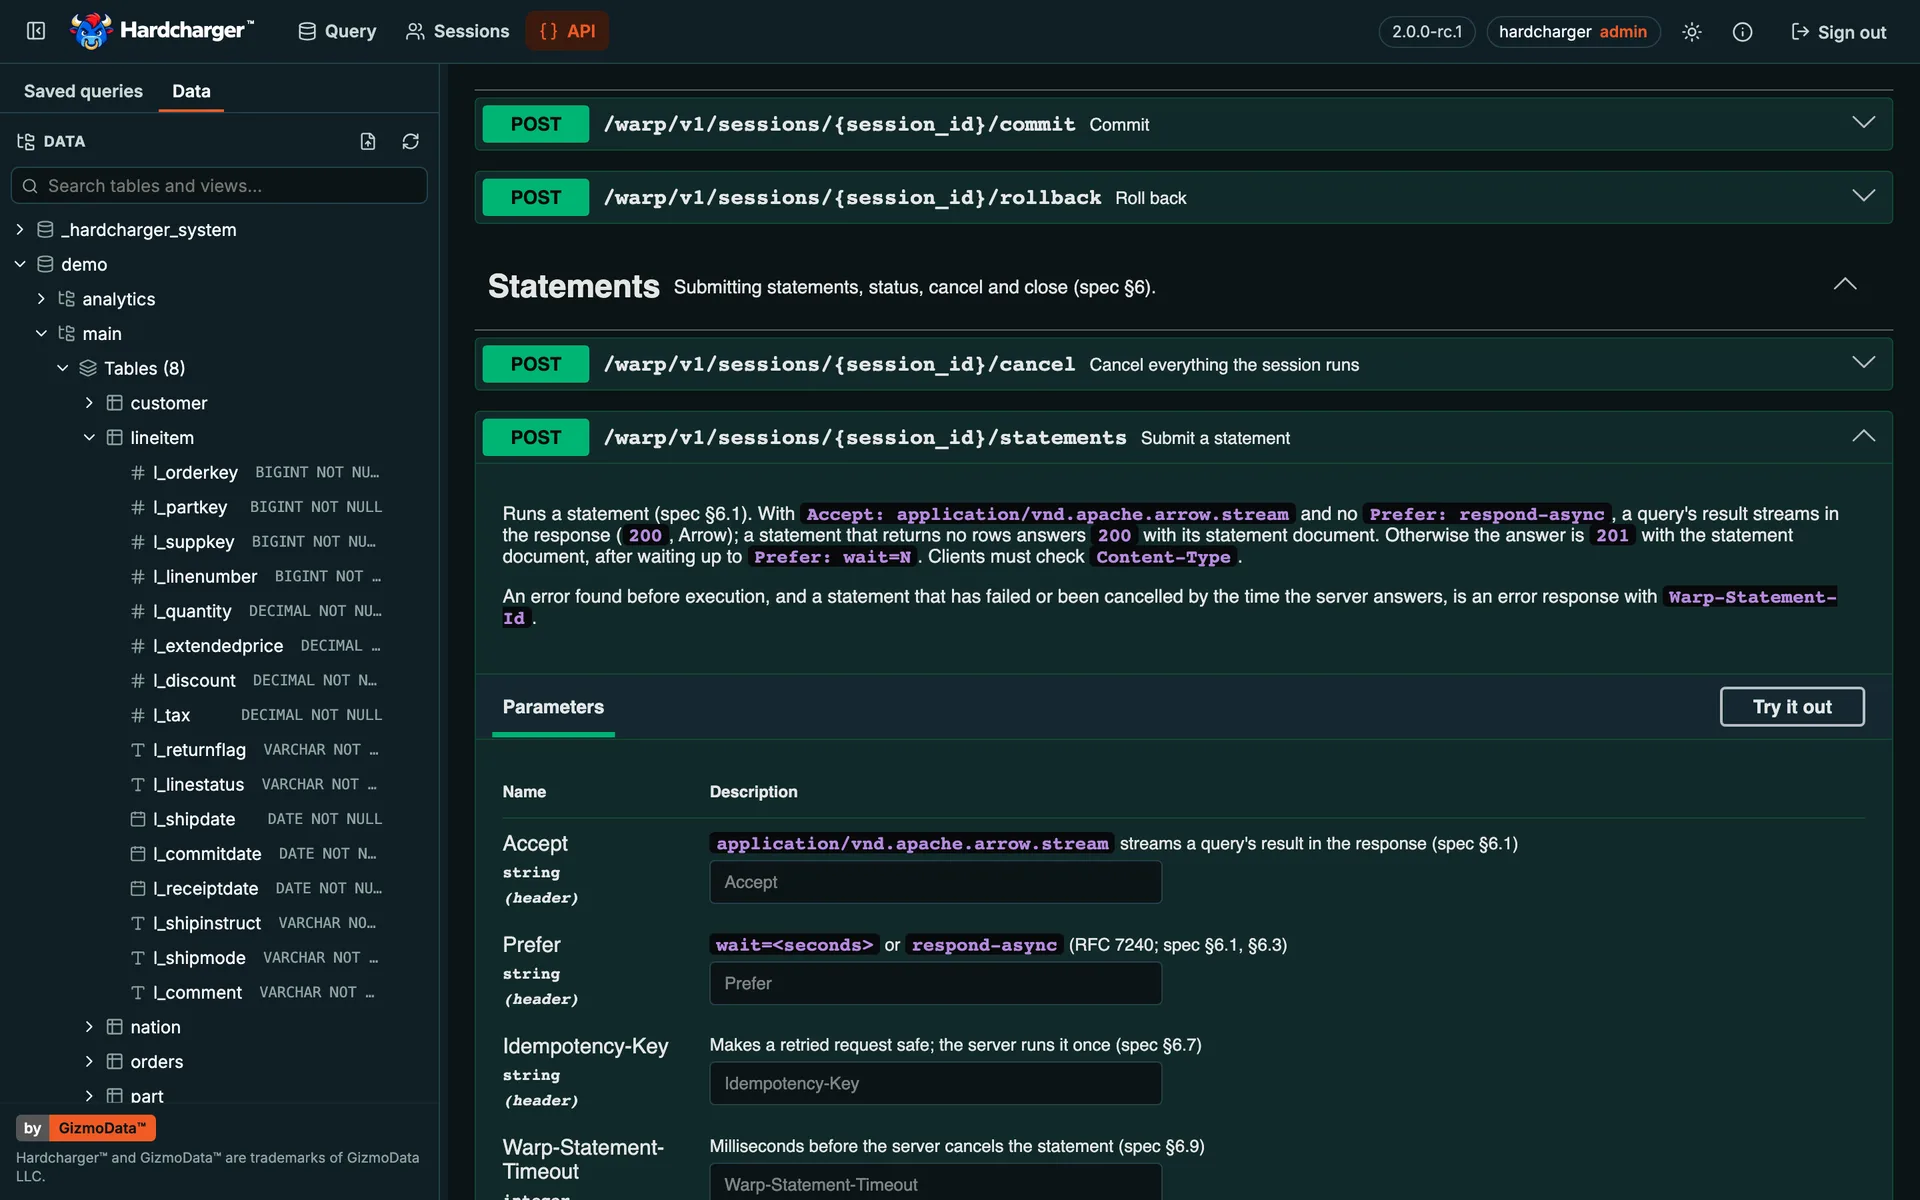Image resolution: width=1920 pixels, height=1200 pixels.
Task: Switch to Saved queries tab
Action: (x=83, y=91)
